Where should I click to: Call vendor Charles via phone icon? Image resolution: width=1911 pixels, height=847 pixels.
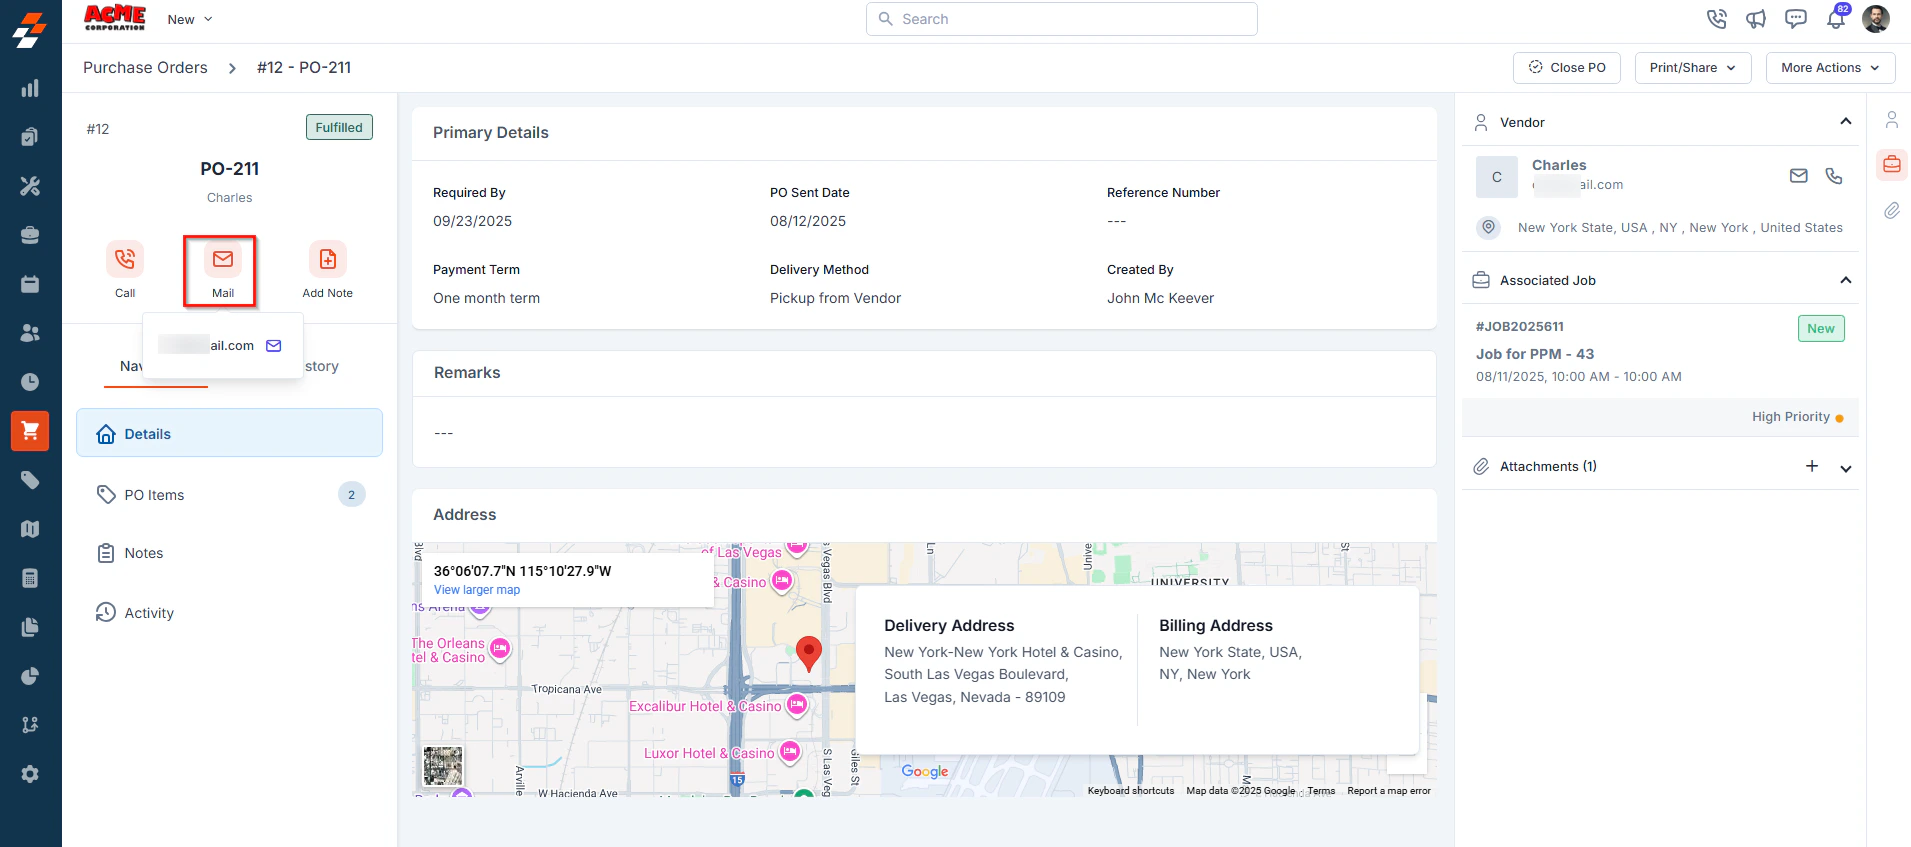click(x=1833, y=176)
